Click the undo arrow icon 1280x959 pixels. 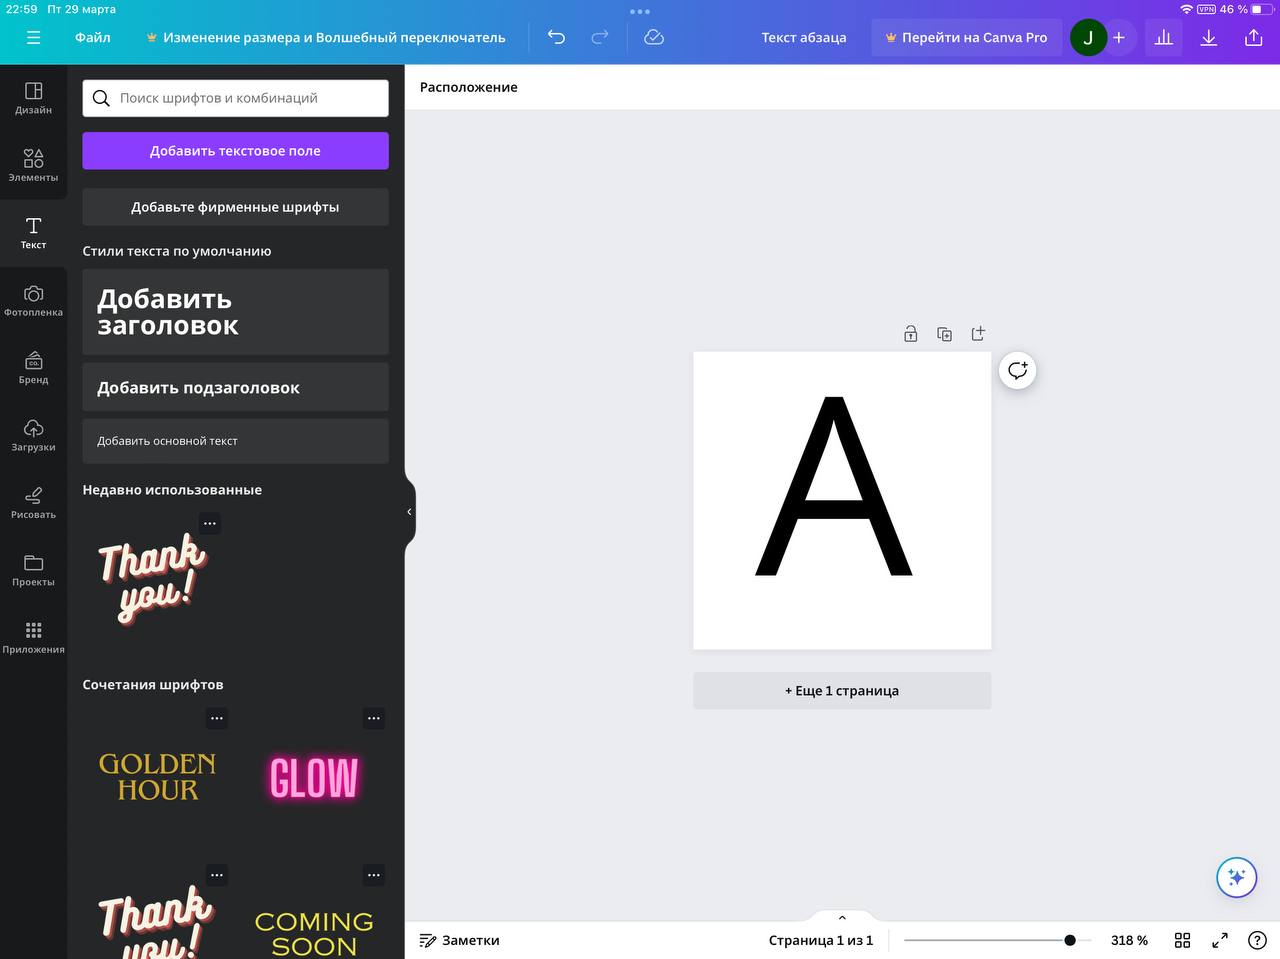point(556,37)
